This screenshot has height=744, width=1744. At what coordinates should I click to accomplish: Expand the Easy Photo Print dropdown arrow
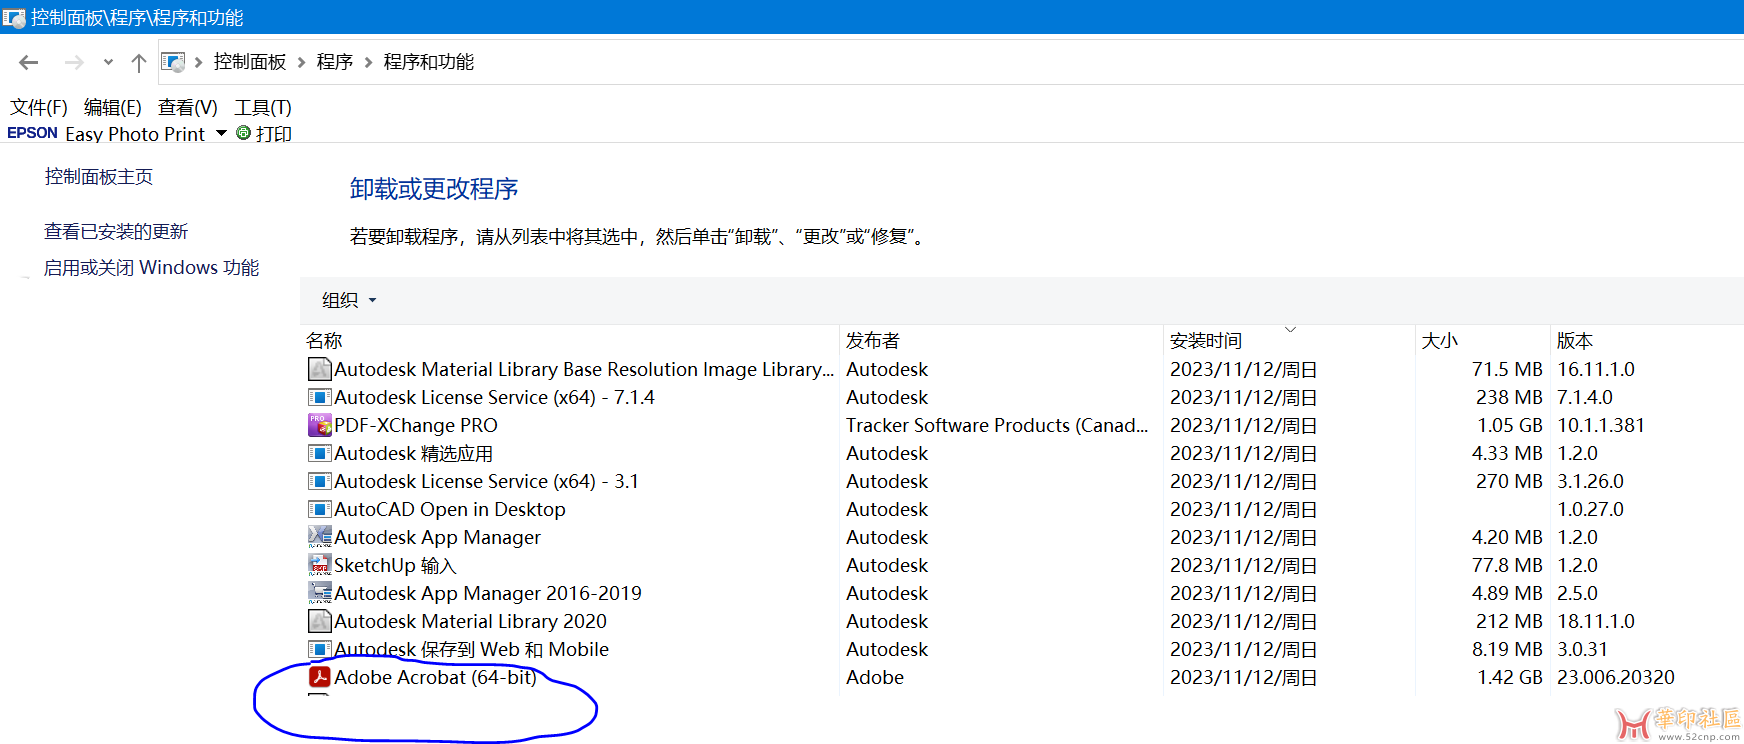(x=221, y=133)
